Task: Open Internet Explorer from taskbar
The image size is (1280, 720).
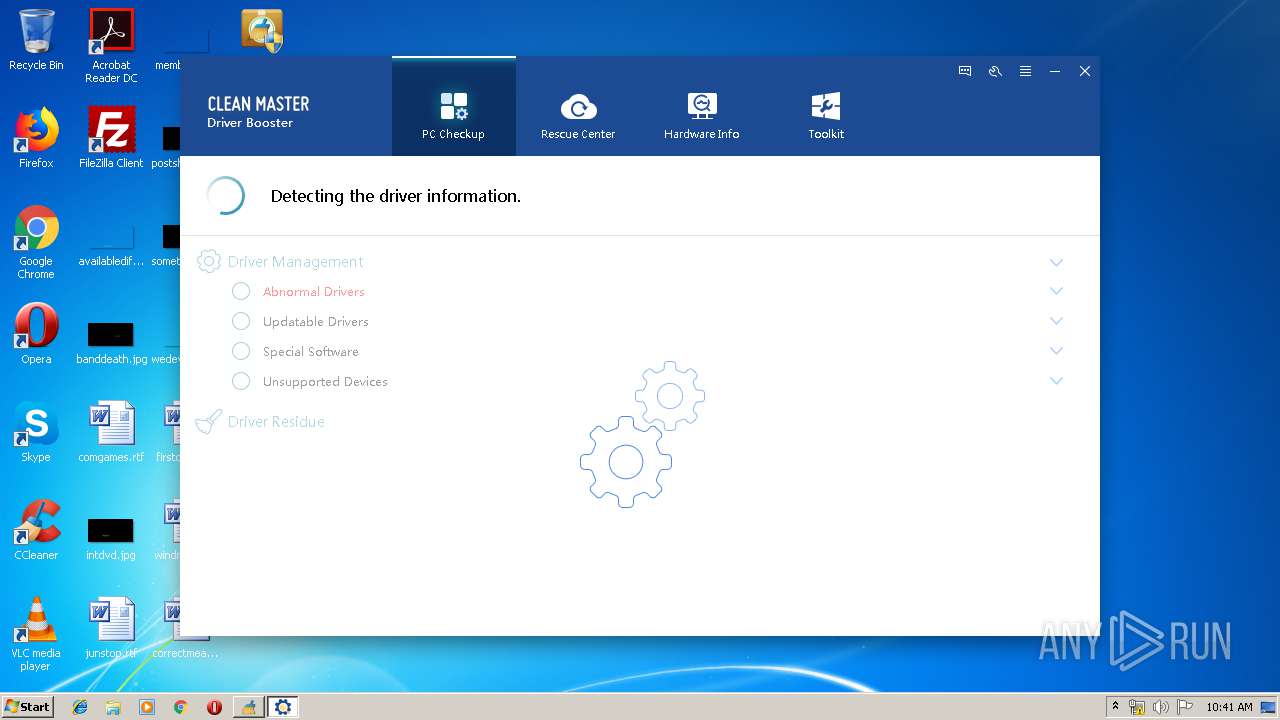Action: pos(80,707)
